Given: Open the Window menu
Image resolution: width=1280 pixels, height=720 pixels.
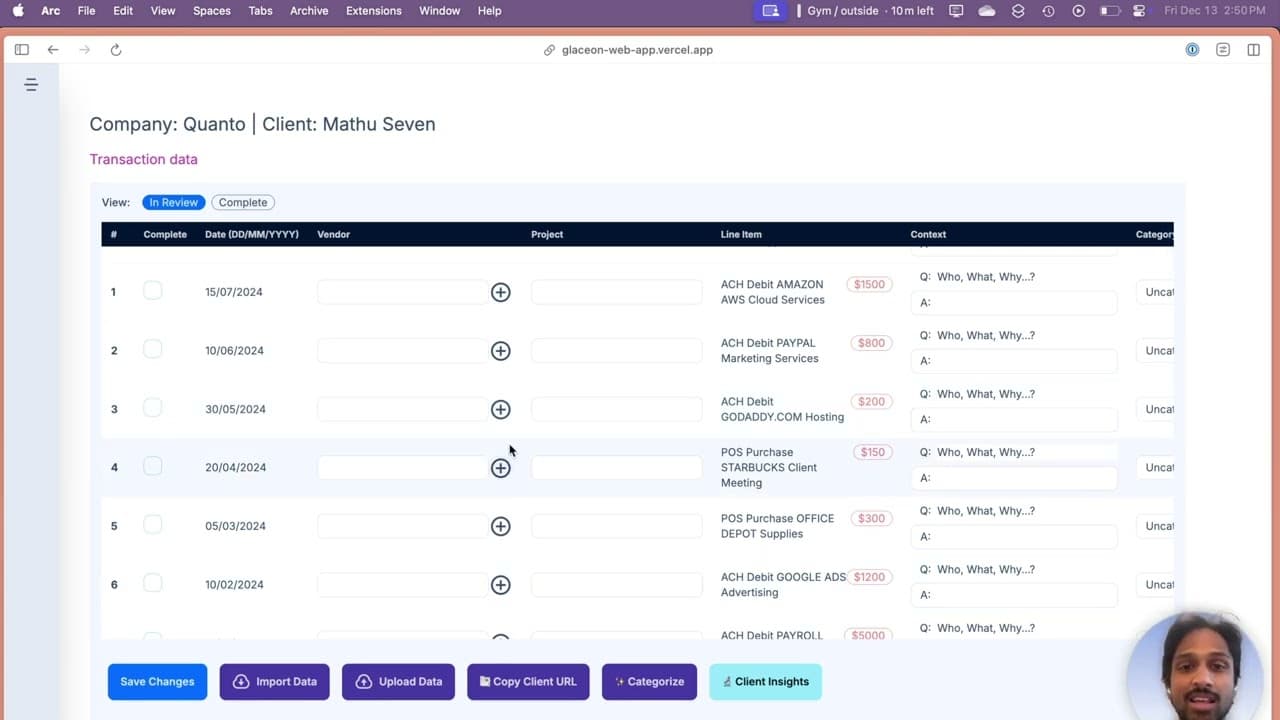Looking at the screenshot, I should click(x=440, y=11).
